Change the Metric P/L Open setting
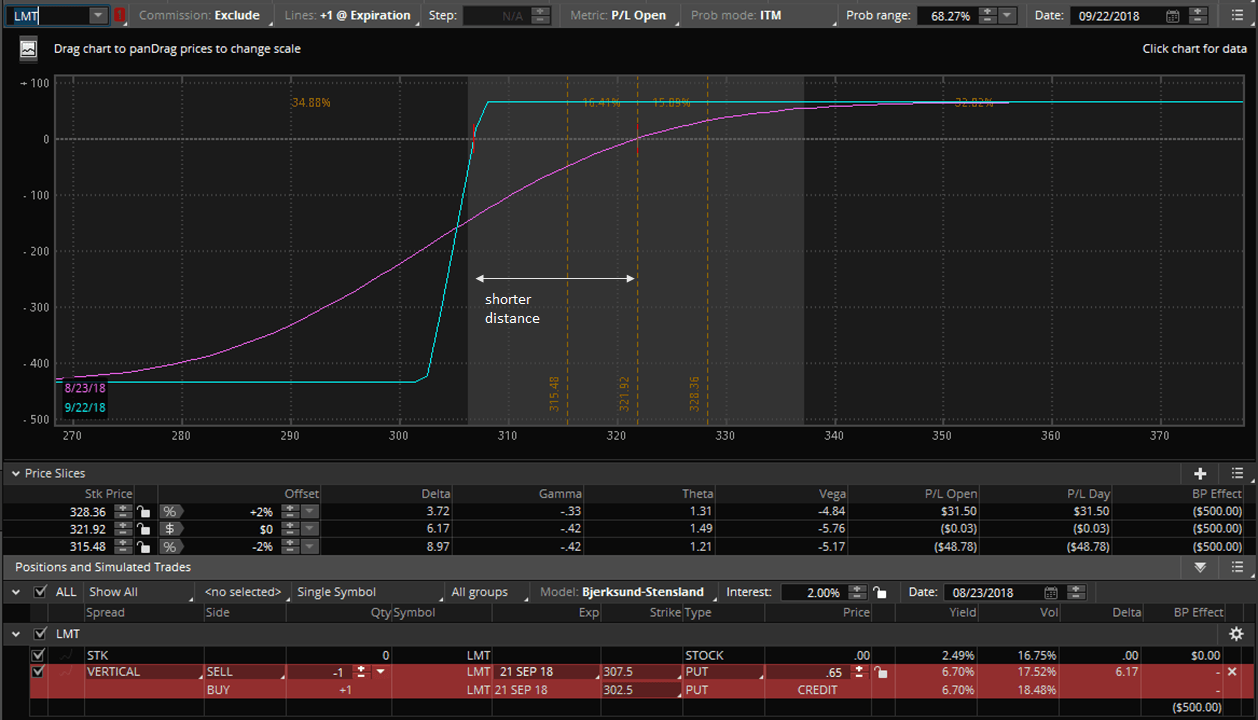The height and width of the screenshot is (720, 1258). click(620, 16)
